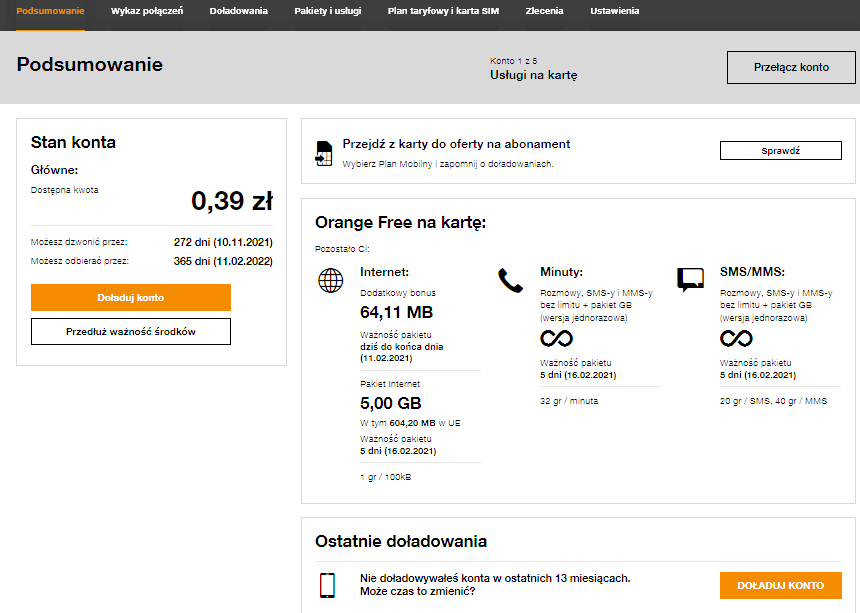Select the Zlecenia tab
The width and height of the screenshot is (860, 613).
click(544, 11)
